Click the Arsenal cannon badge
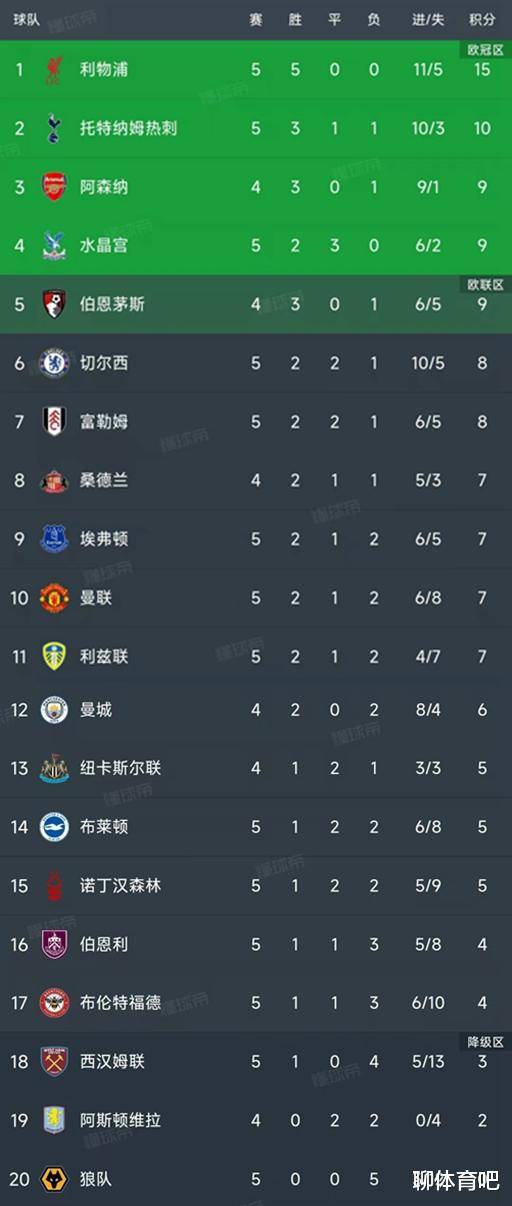The width and height of the screenshot is (512, 1206). 54,187
